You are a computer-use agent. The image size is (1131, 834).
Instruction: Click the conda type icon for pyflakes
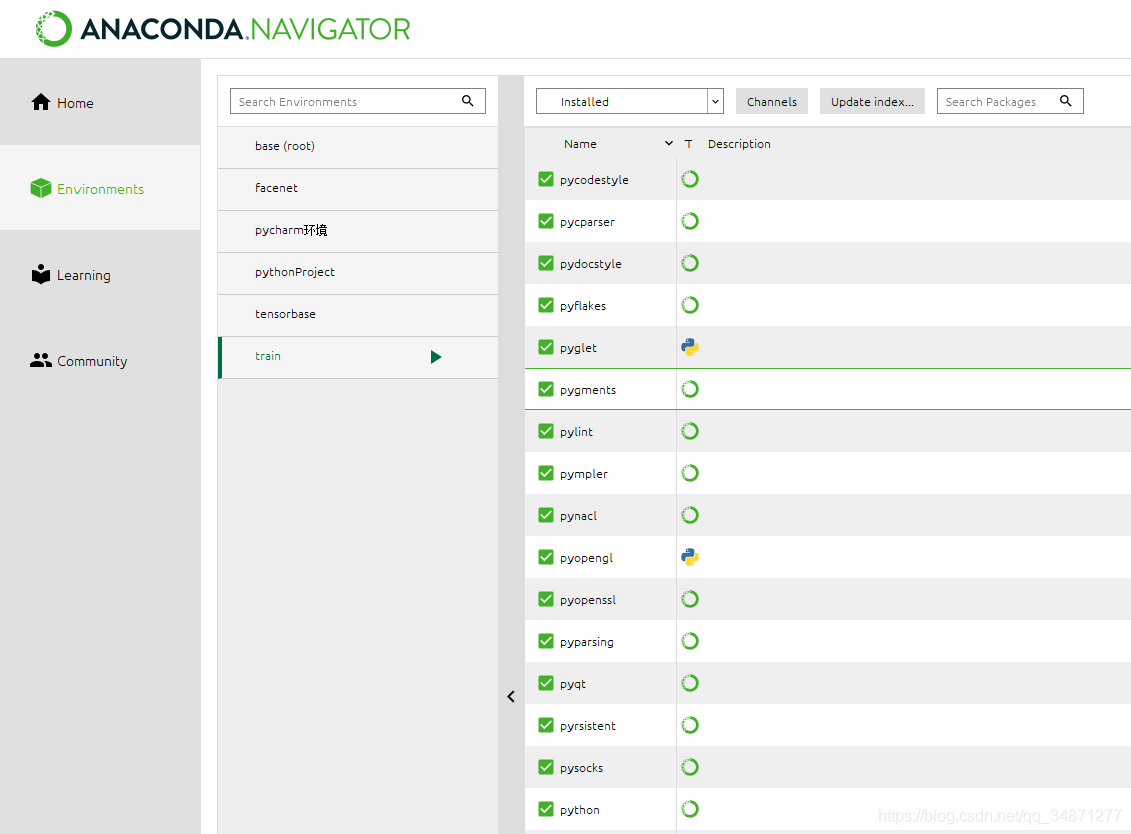coord(690,304)
